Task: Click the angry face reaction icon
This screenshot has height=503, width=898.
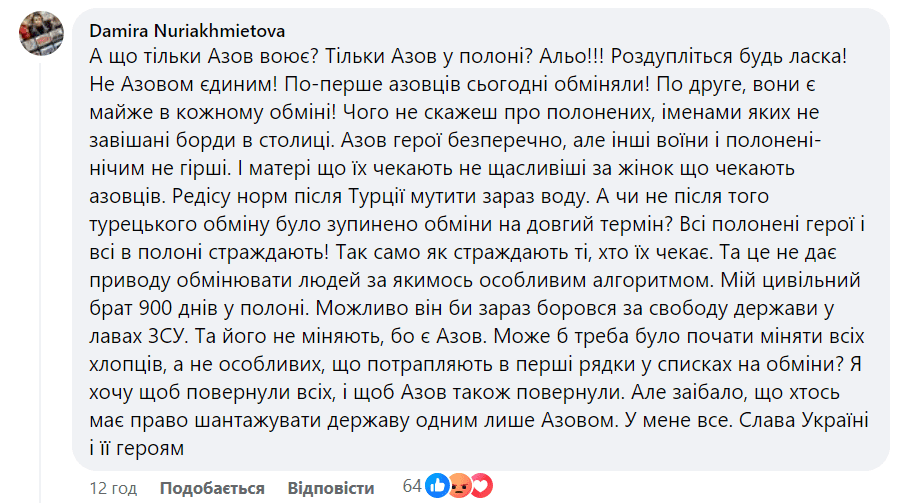Action: 461,486
